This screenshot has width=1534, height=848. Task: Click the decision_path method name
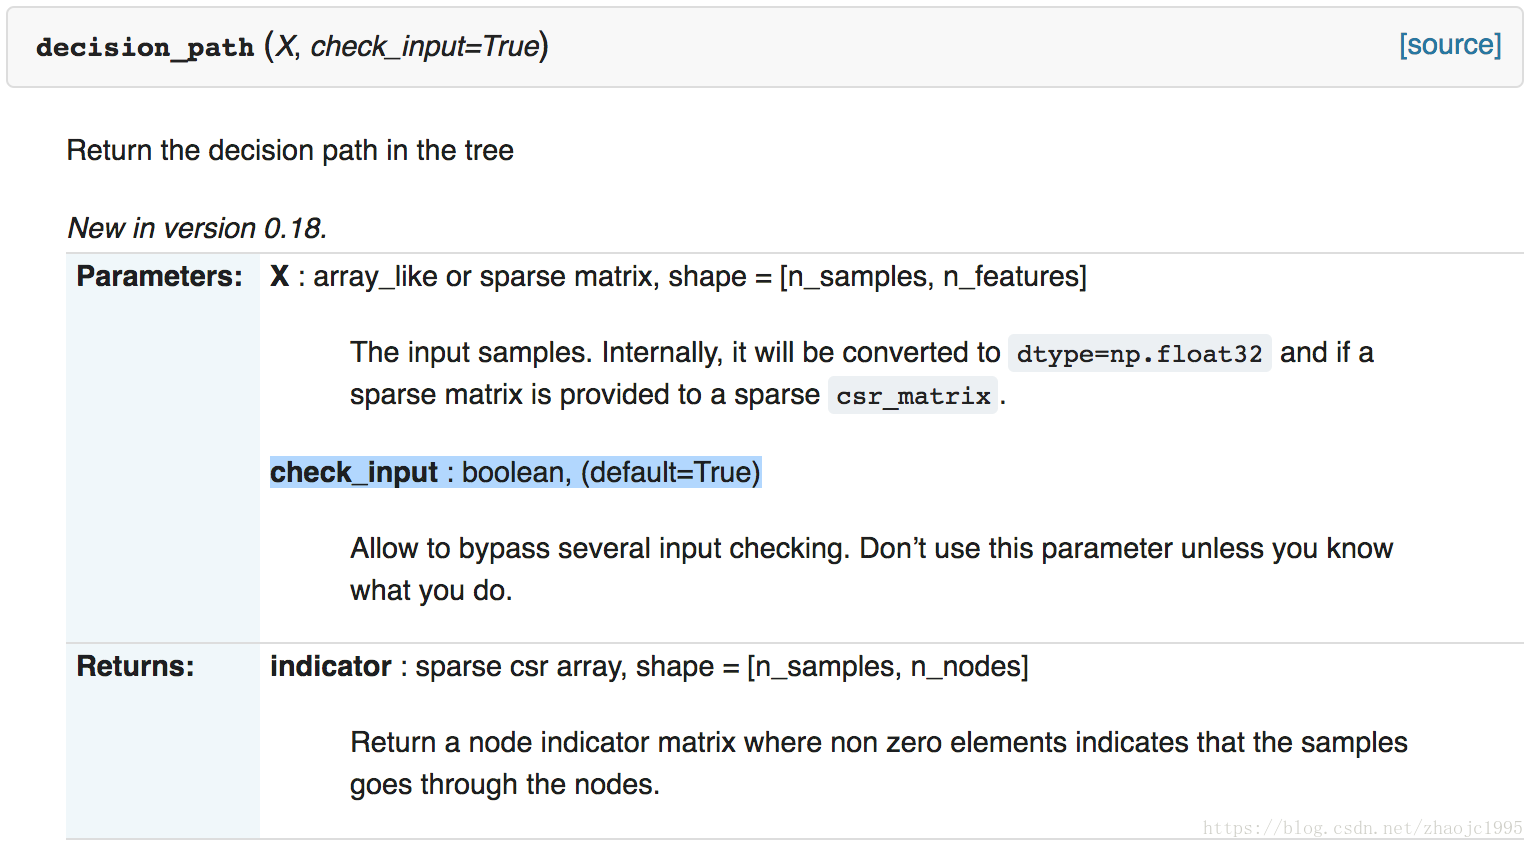145,47
